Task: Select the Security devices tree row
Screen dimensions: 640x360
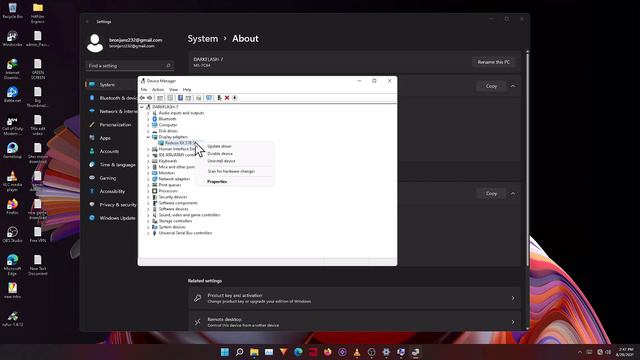Action: click(x=173, y=197)
